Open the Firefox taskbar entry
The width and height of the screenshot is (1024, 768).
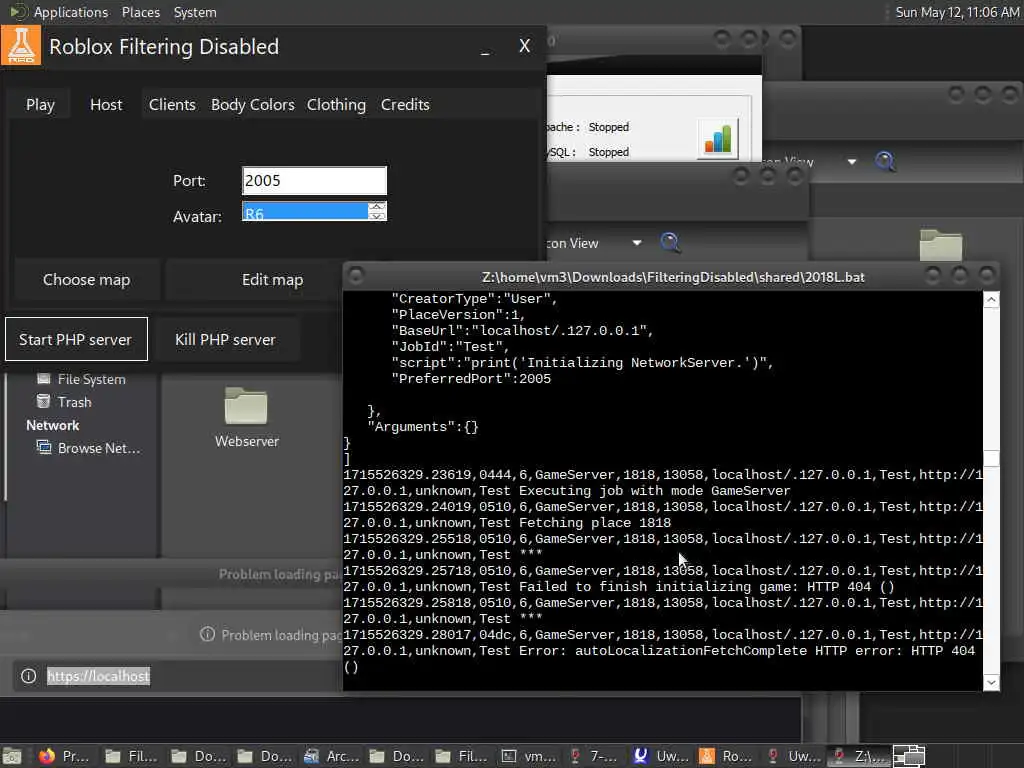(x=63, y=756)
